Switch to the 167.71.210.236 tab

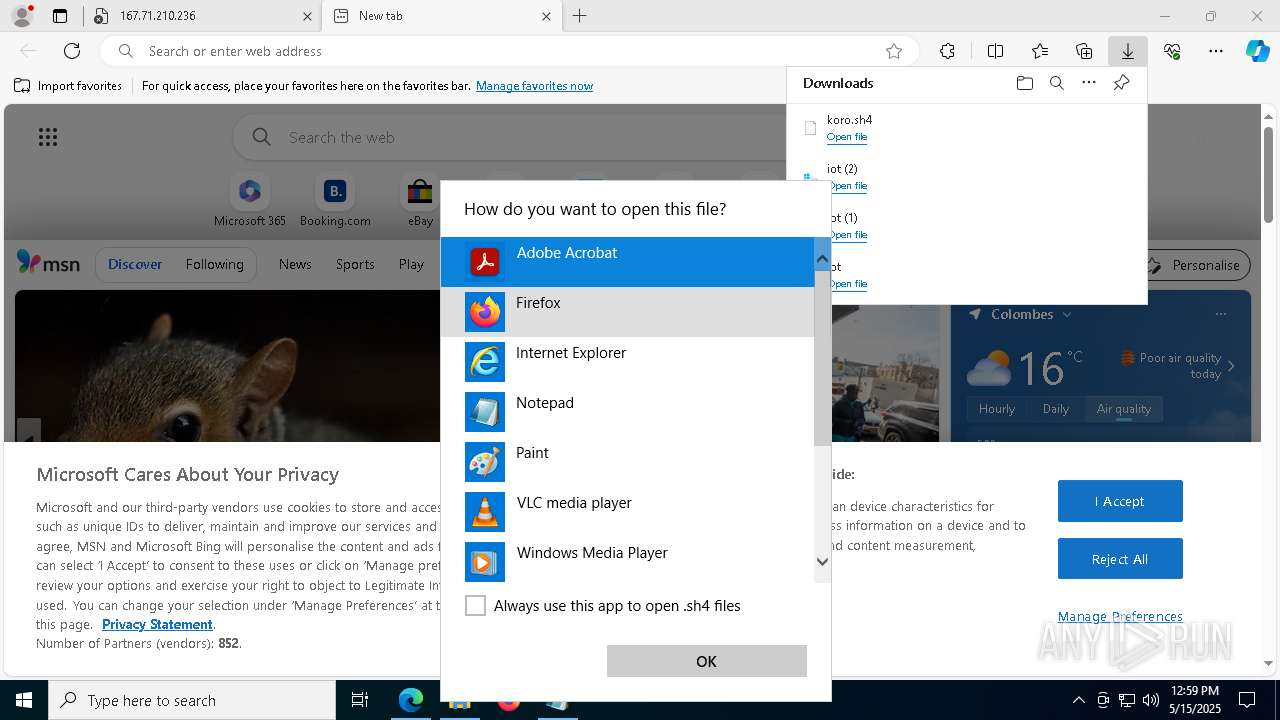tap(202, 16)
